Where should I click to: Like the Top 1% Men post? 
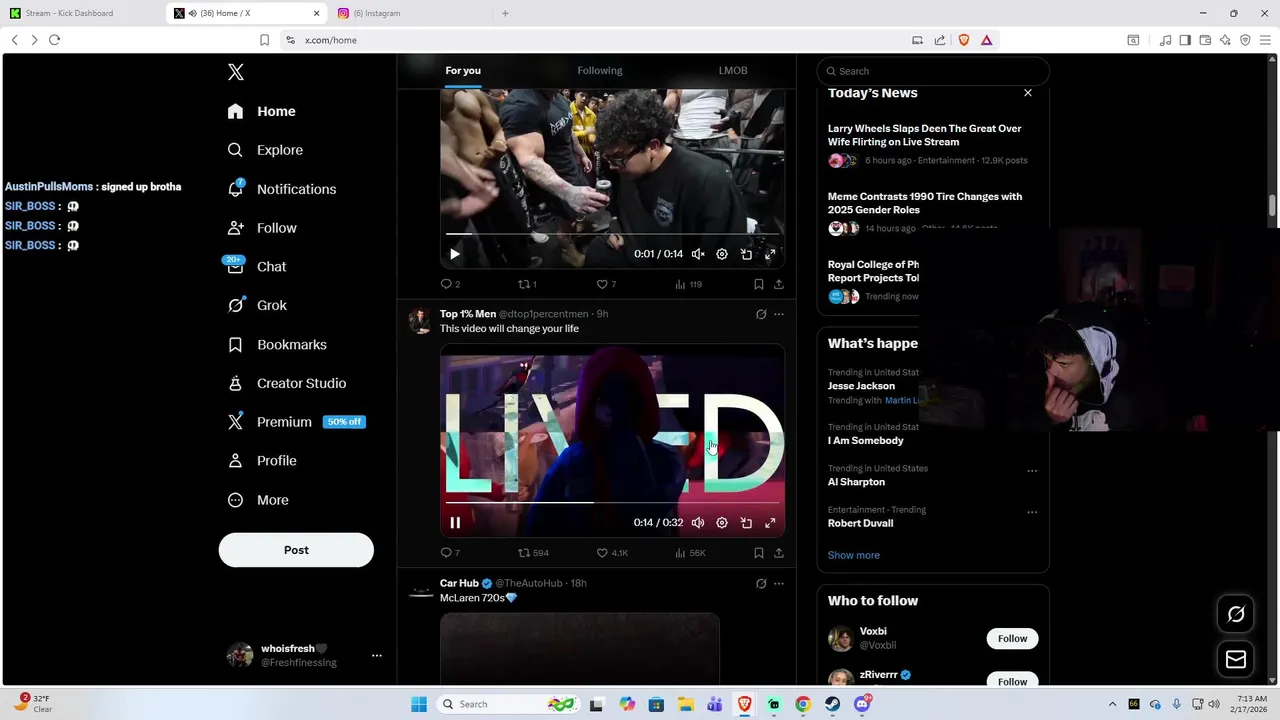[x=612, y=553]
